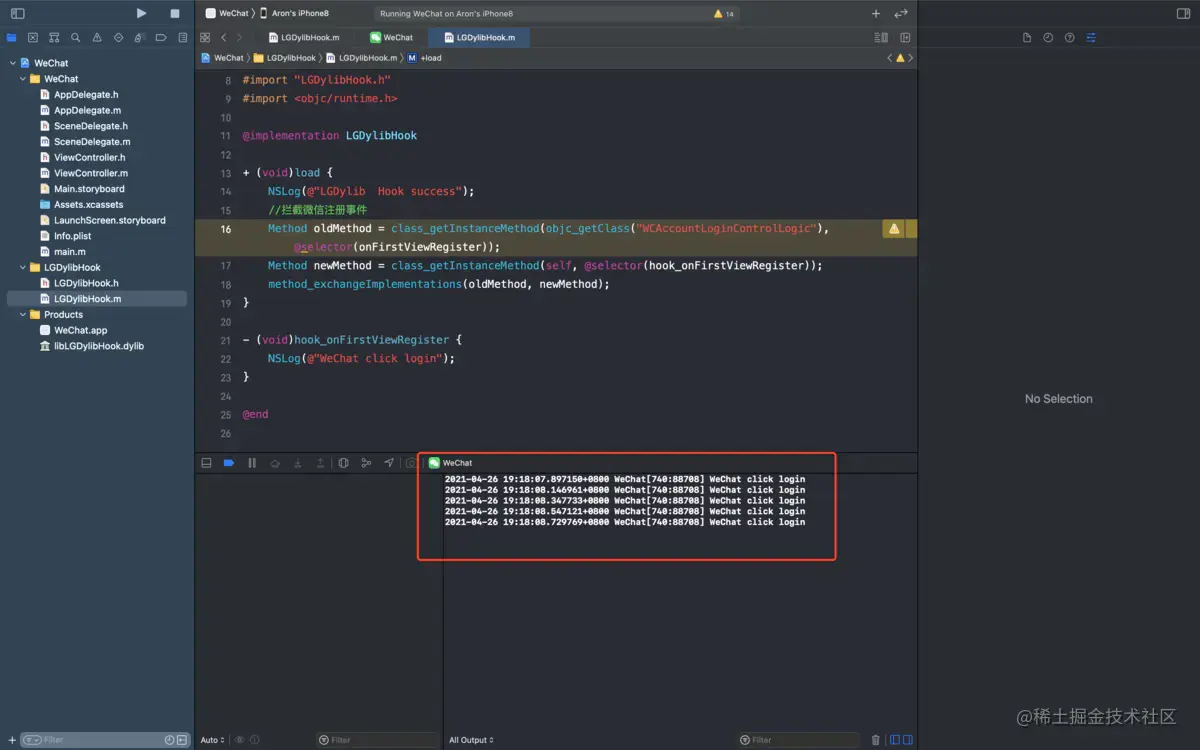Clear the console with the trash icon
This screenshot has width=1200, height=750.
pos(876,740)
